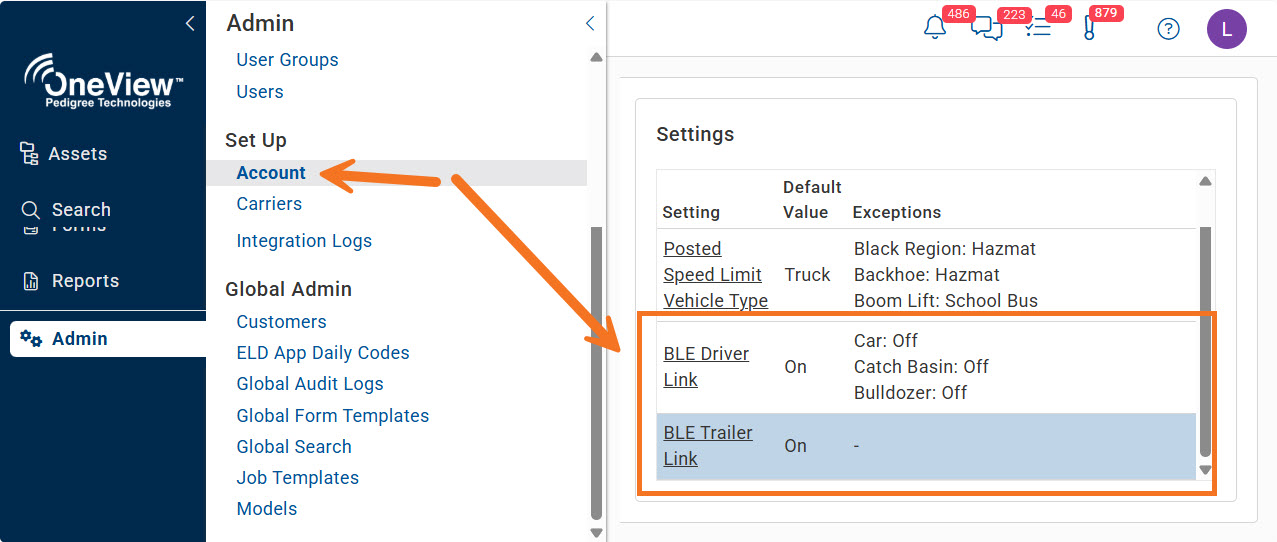Open Global Audit Logs
This screenshot has width=1277, height=542.
[310, 384]
